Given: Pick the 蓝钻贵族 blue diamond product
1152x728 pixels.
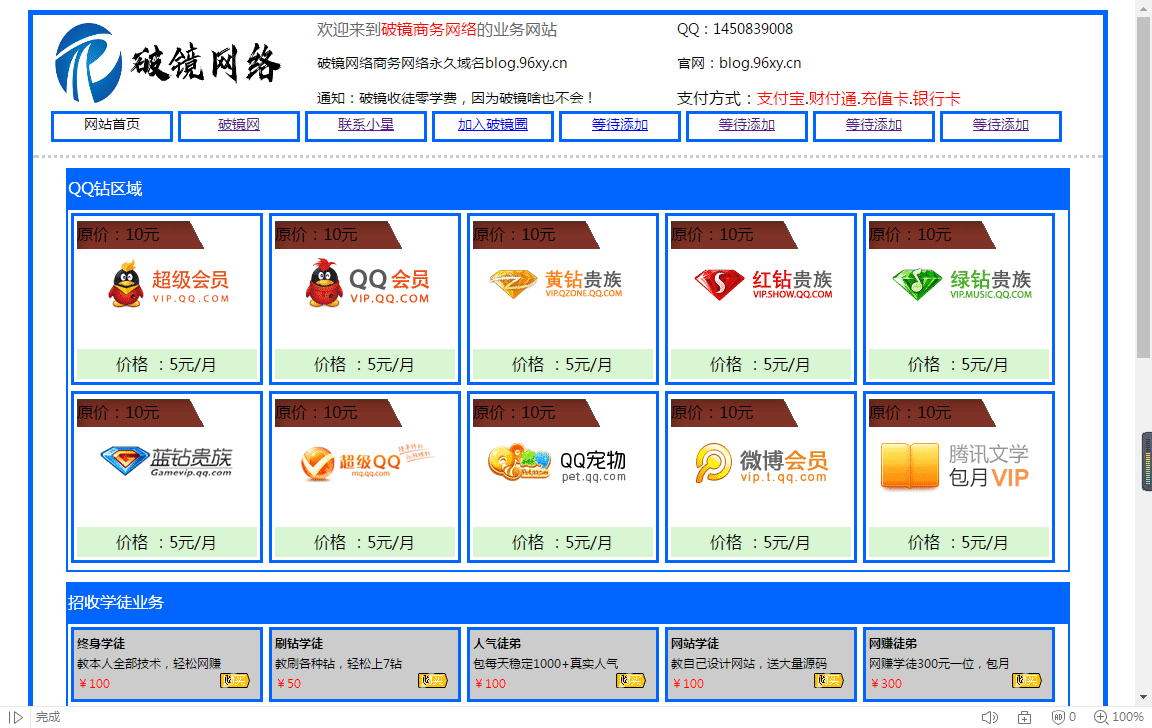Looking at the screenshot, I should coord(166,461).
